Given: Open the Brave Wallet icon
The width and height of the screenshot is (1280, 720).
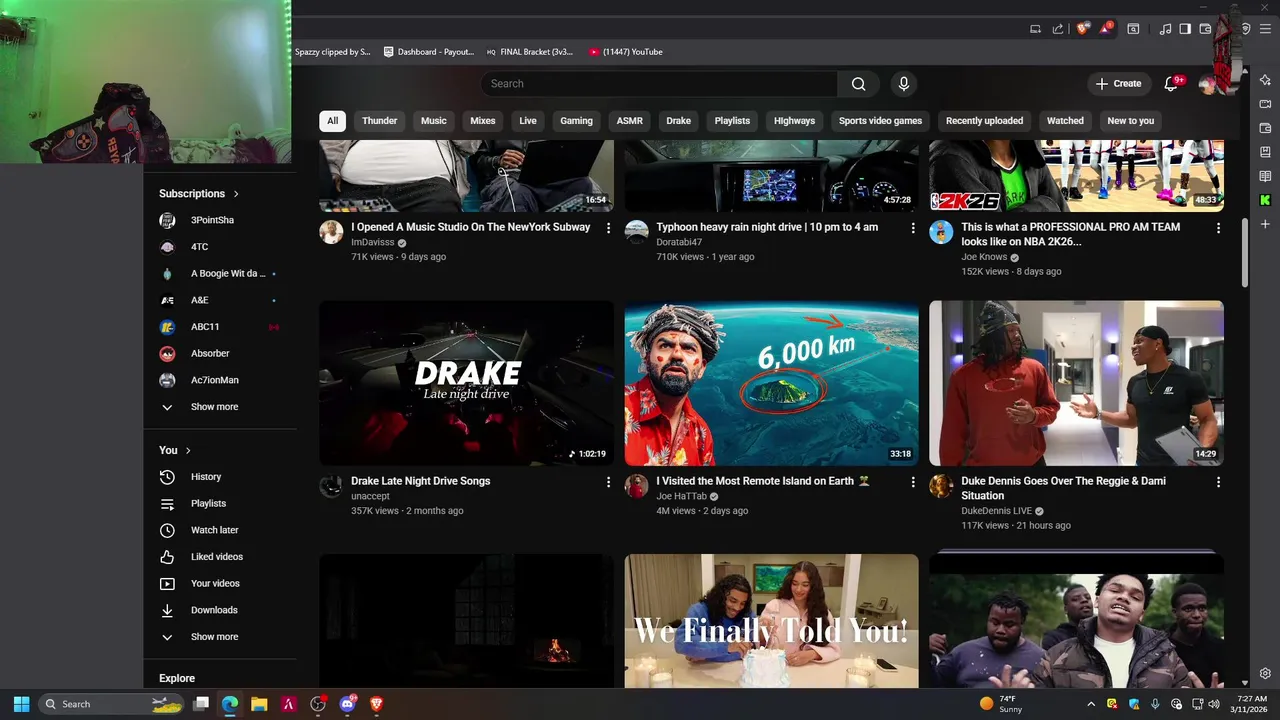Looking at the screenshot, I should point(1205,29).
